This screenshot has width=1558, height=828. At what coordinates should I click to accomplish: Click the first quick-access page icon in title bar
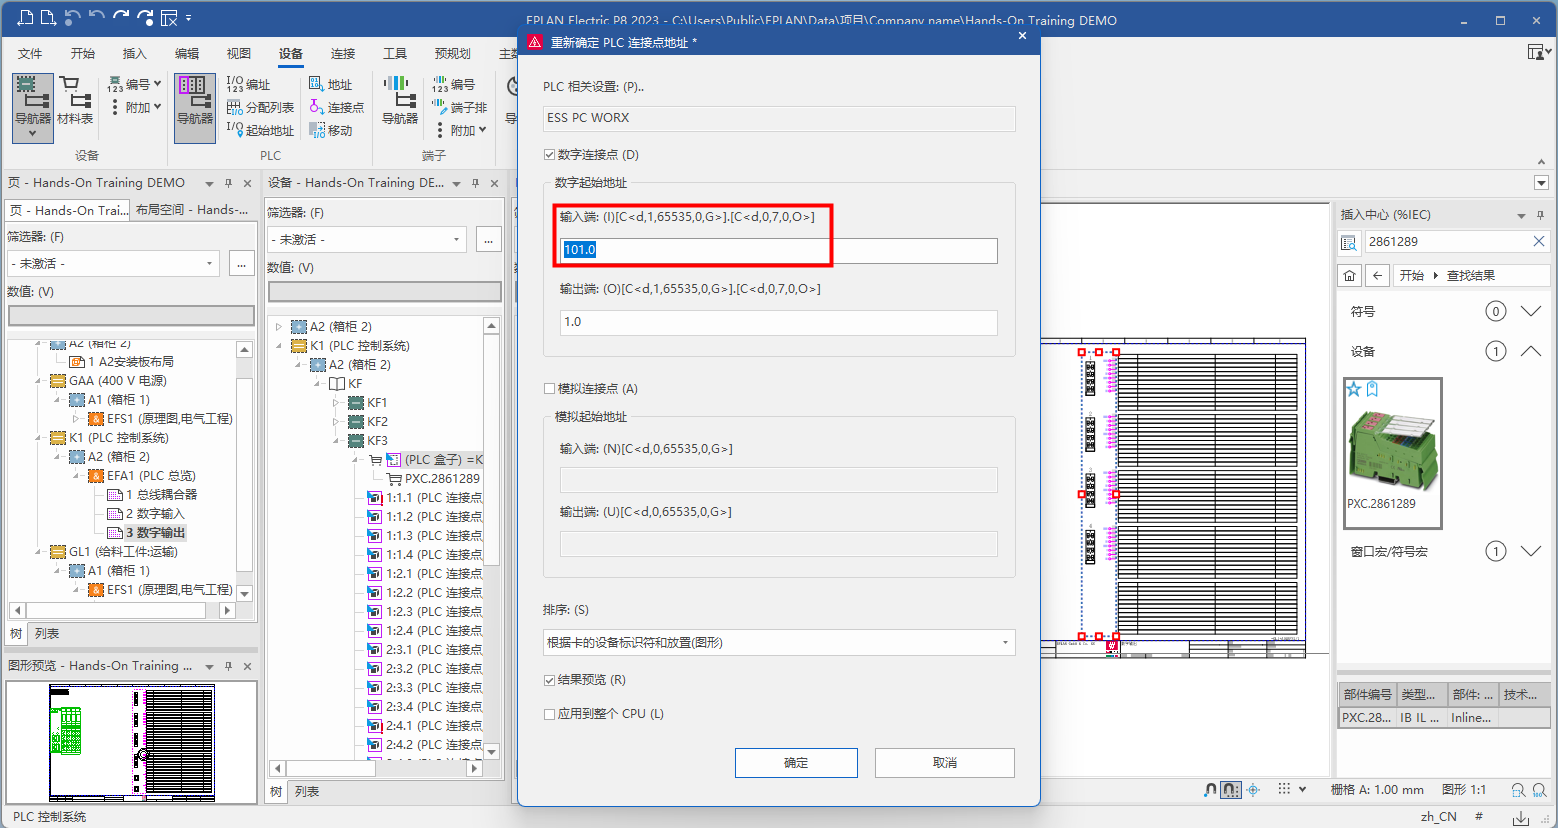pyautogui.click(x=26, y=17)
